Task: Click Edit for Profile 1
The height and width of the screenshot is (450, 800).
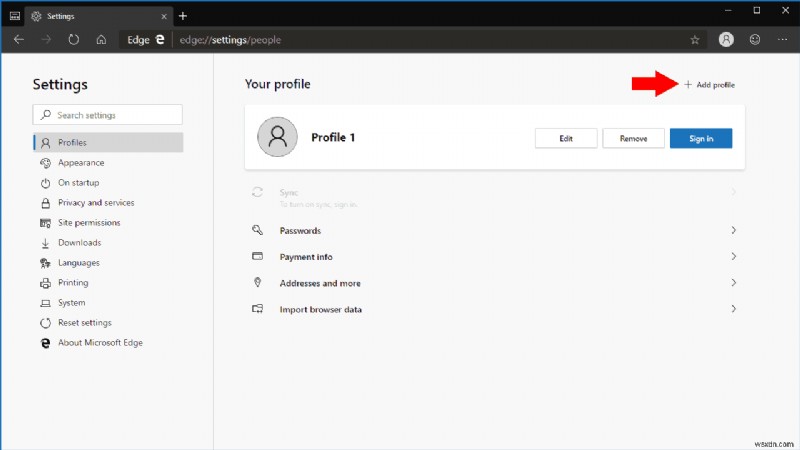Action: (x=566, y=138)
